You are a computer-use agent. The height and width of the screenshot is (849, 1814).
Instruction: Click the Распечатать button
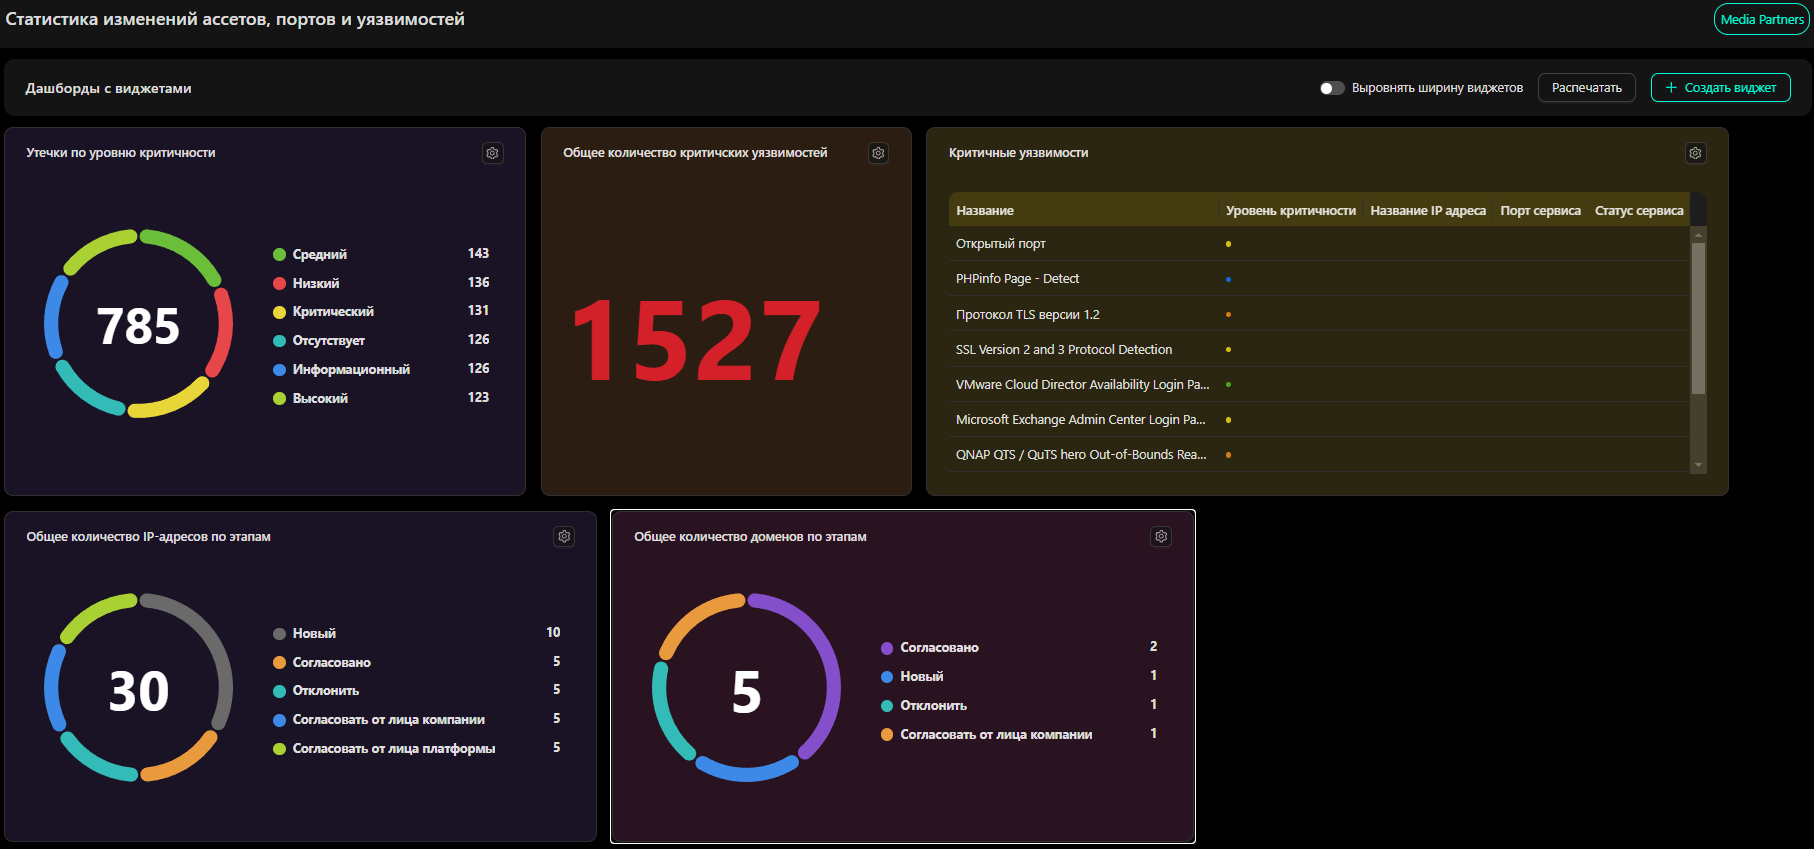coord(1586,88)
